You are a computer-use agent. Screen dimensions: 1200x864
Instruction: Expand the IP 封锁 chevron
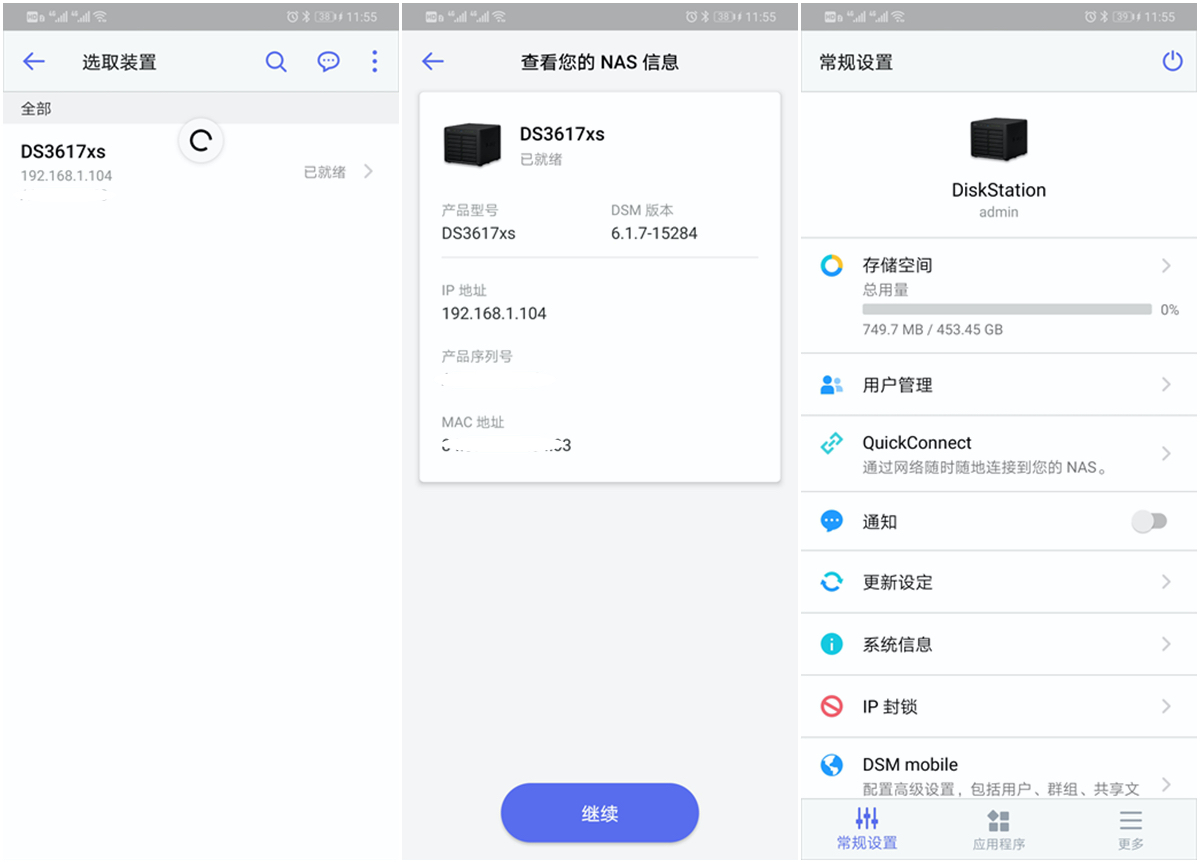coord(1166,707)
